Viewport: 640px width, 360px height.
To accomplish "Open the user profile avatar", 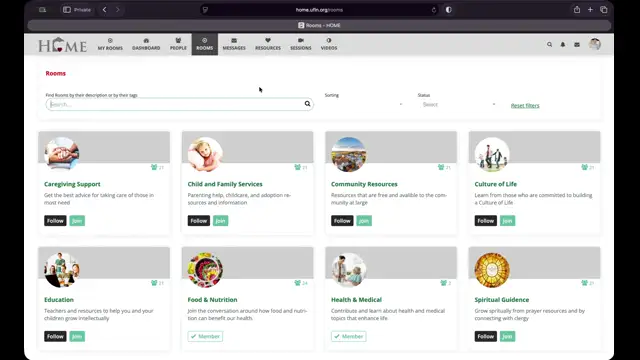I will click(x=595, y=44).
